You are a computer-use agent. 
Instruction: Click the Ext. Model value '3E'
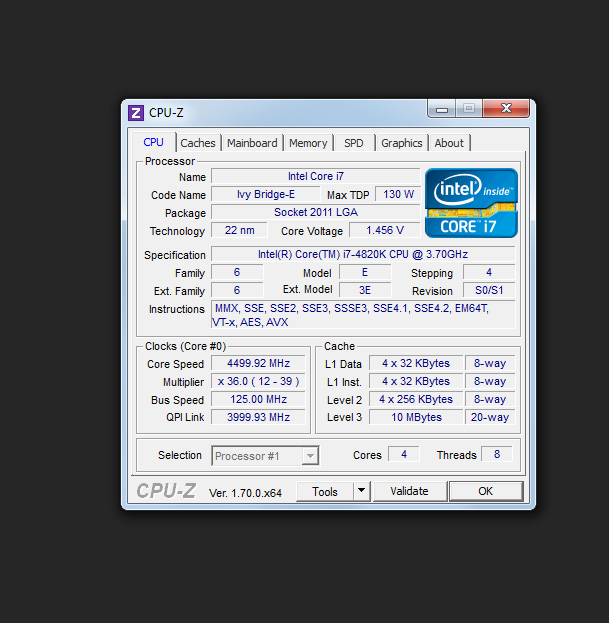tap(365, 290)
